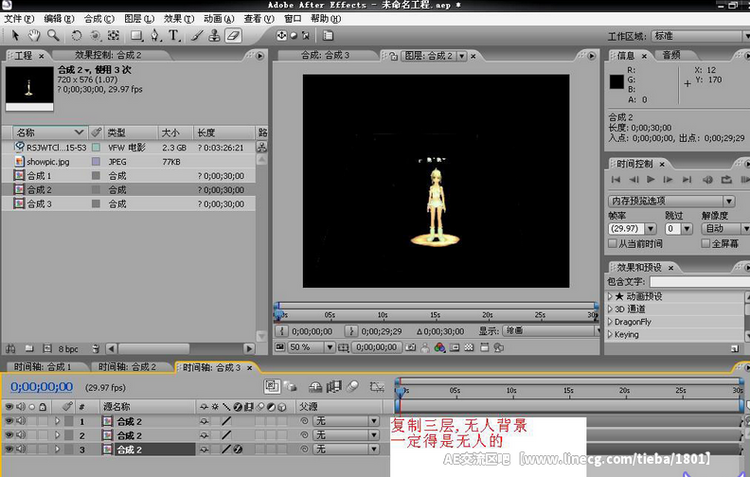Image resolution: width=750 pixels, height=477 pixels.
Task: Open the 合成 menu in menu bar
Action: (99, 19)
